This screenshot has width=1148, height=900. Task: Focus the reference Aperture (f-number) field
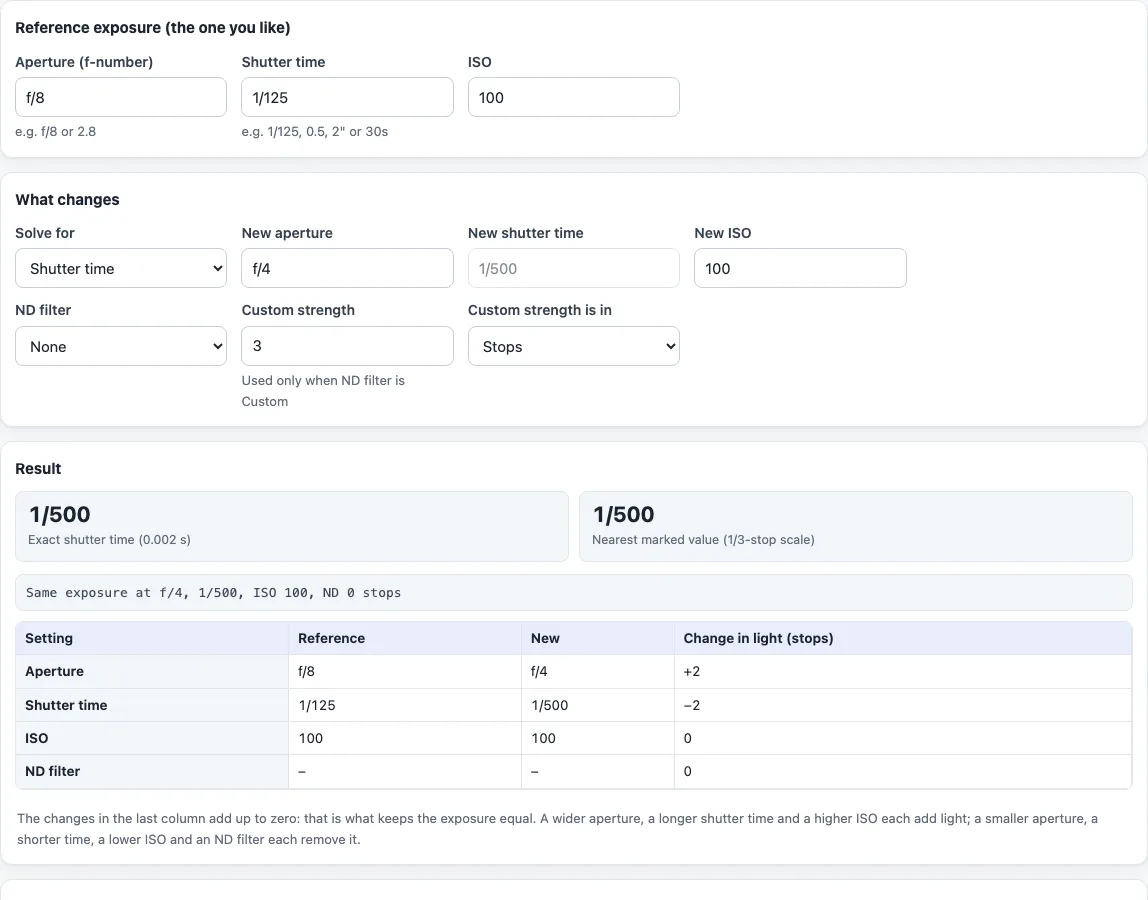tap(121, 97)
